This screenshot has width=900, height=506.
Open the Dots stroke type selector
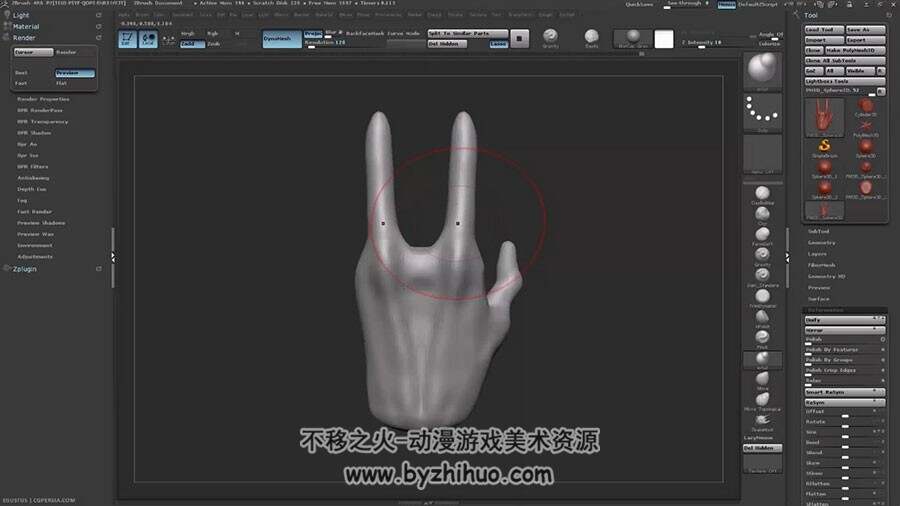762,113
